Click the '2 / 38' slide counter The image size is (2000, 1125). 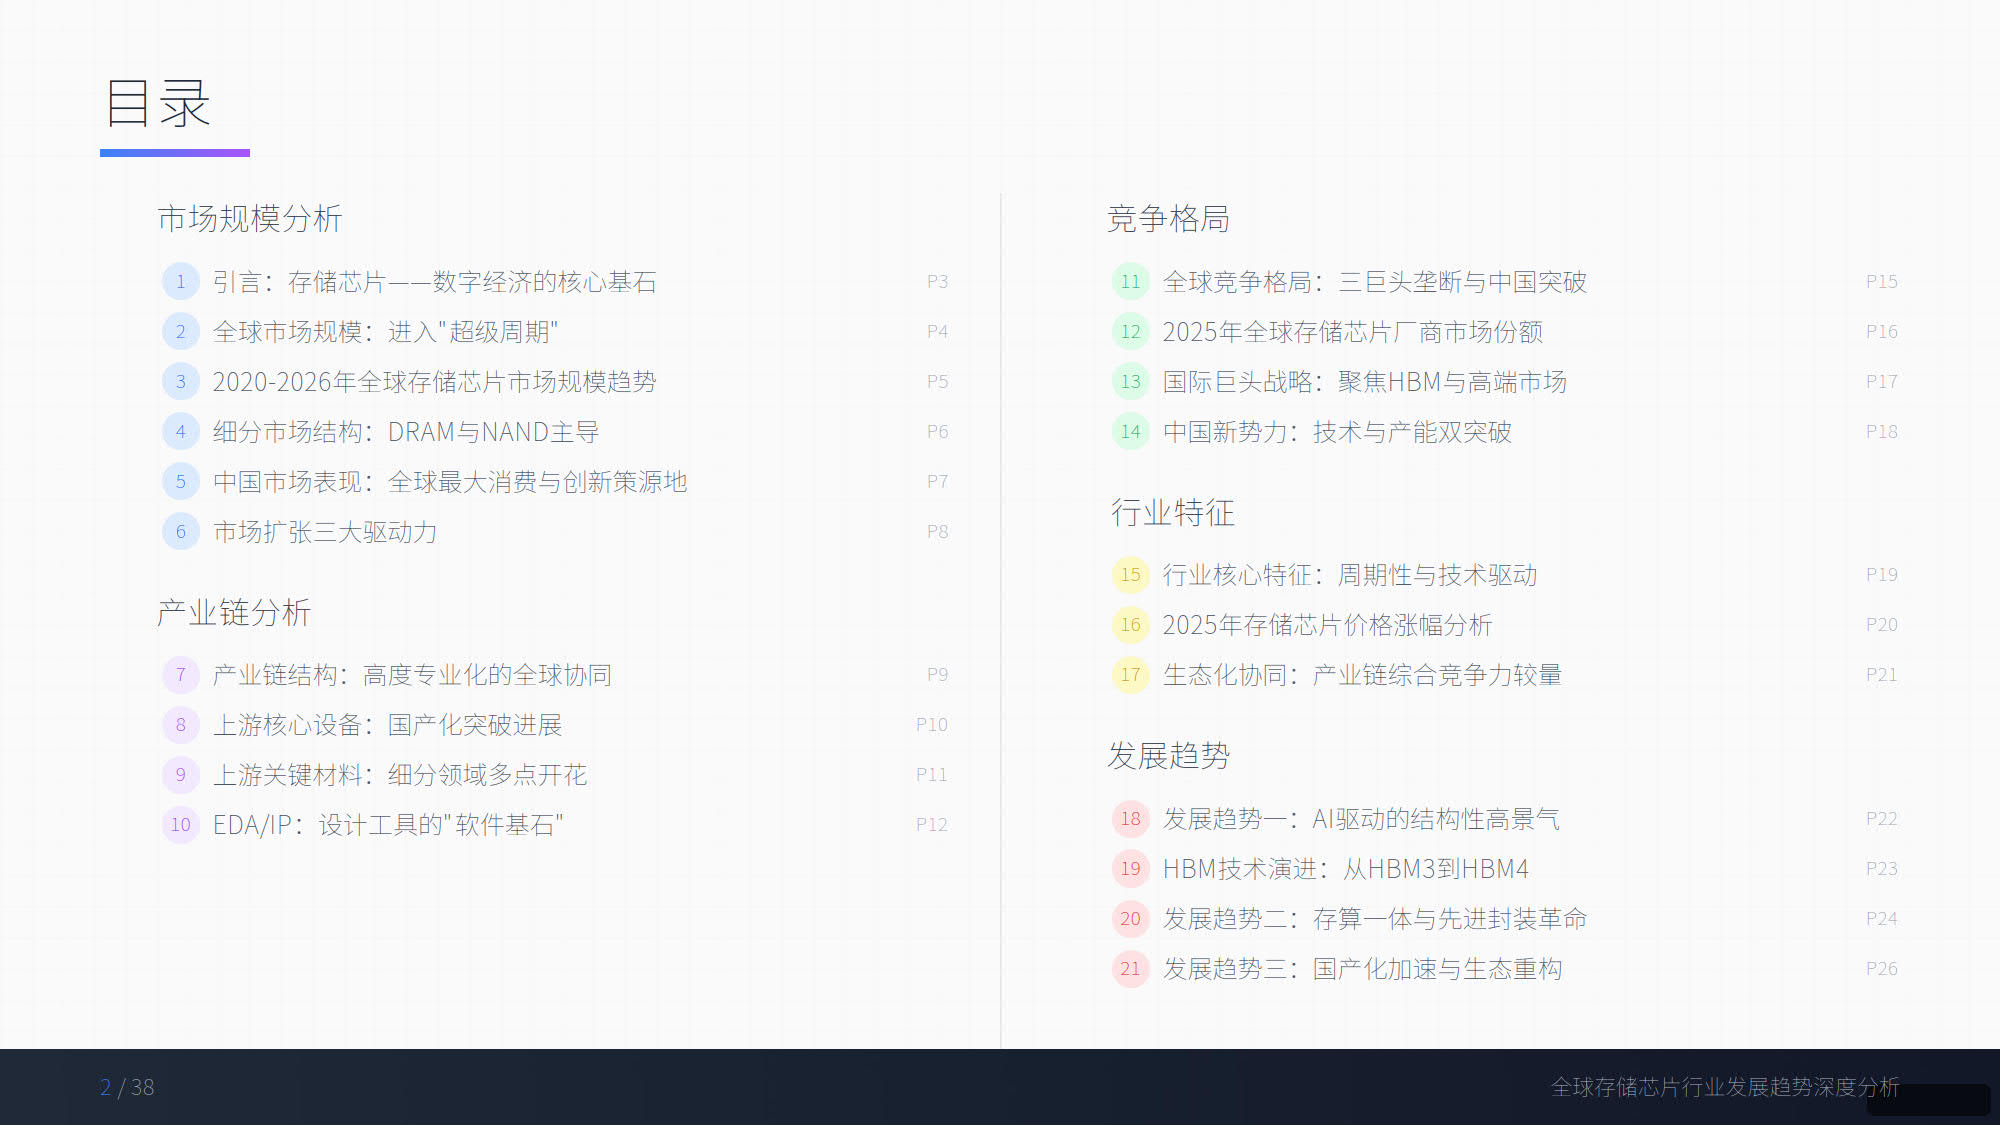coord(127,1087)
